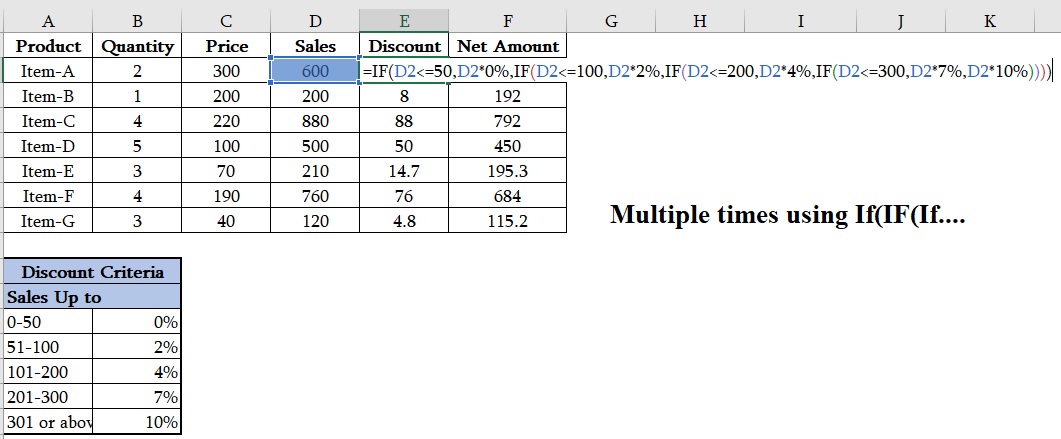Select column D header
The height and width of the screenshot is (439, 1061).
click(315, 21)
